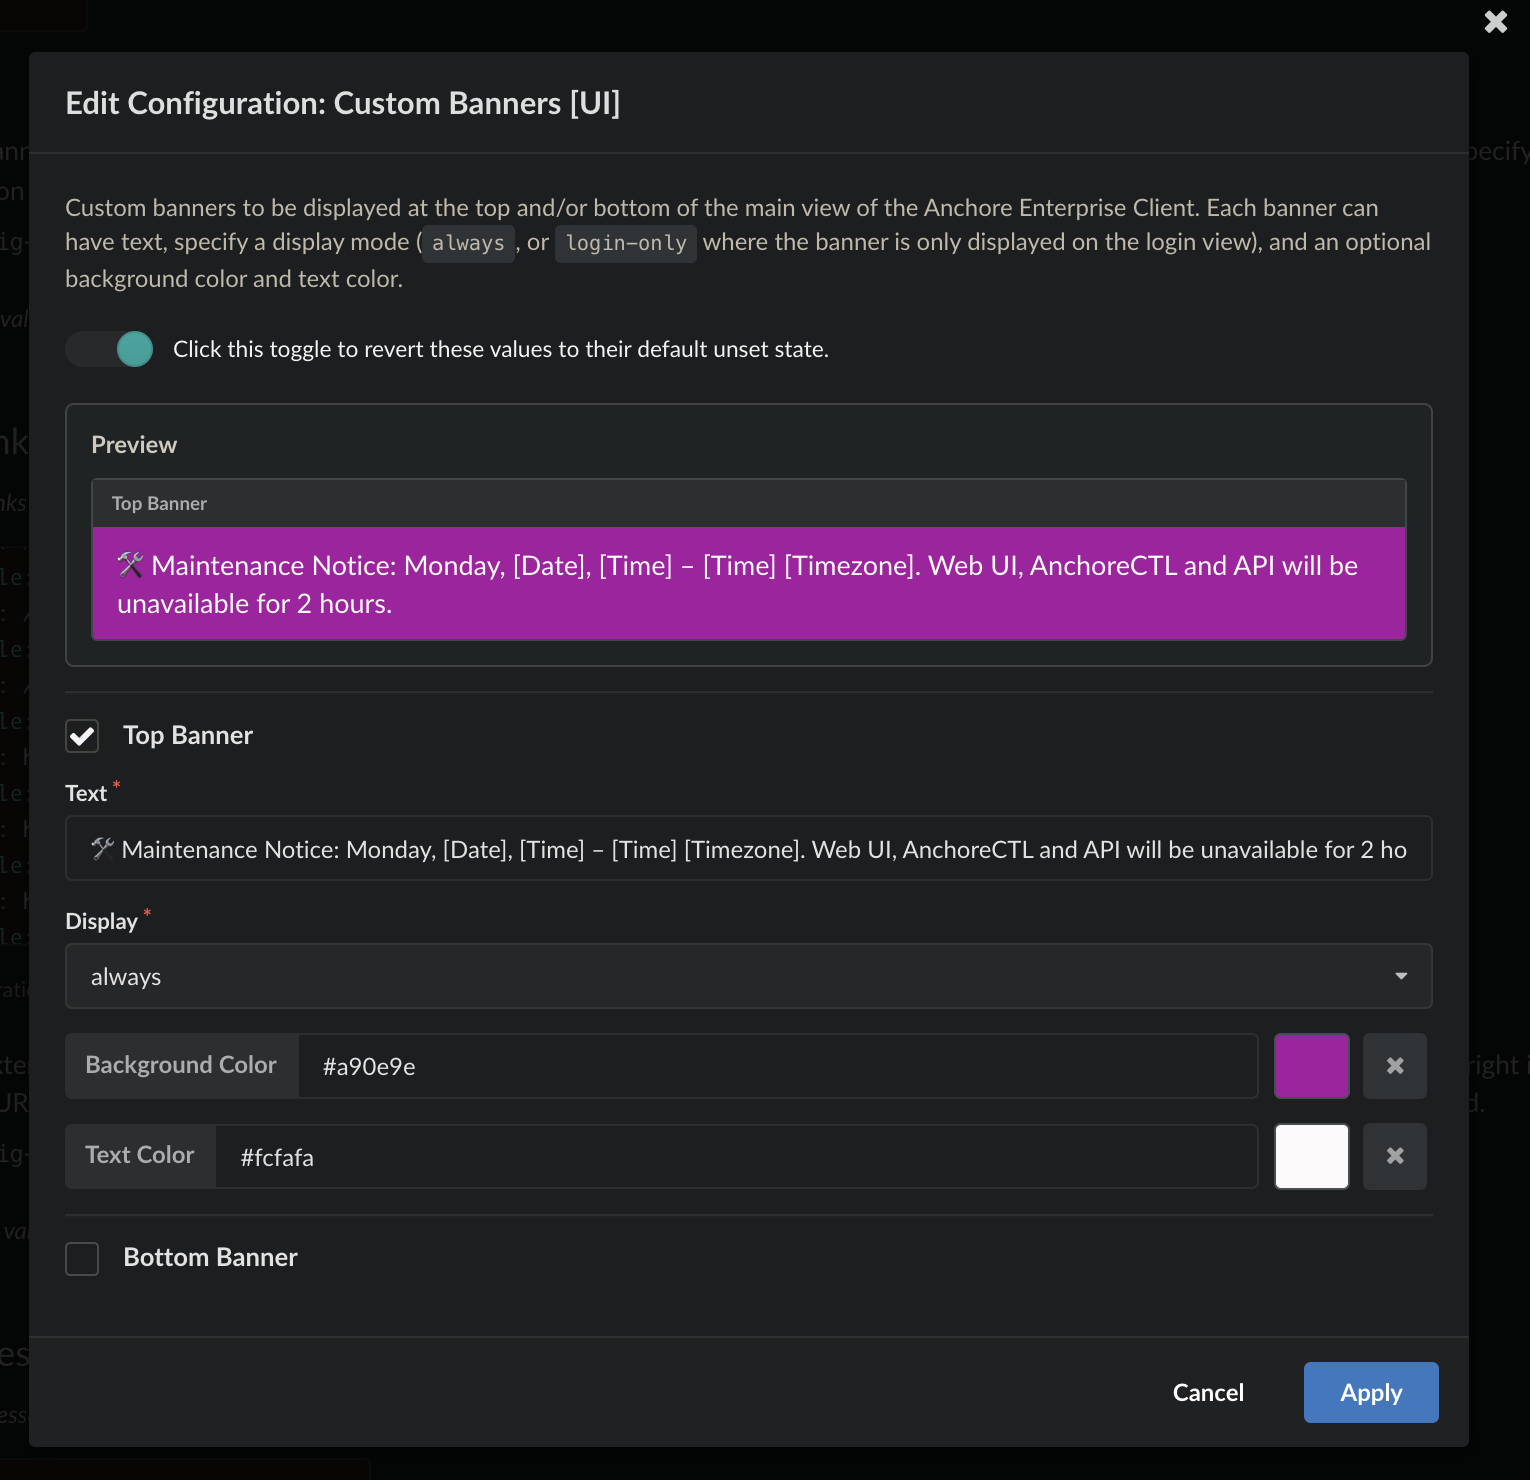Uncheck the Top Banner checkbox

(82, 736)
